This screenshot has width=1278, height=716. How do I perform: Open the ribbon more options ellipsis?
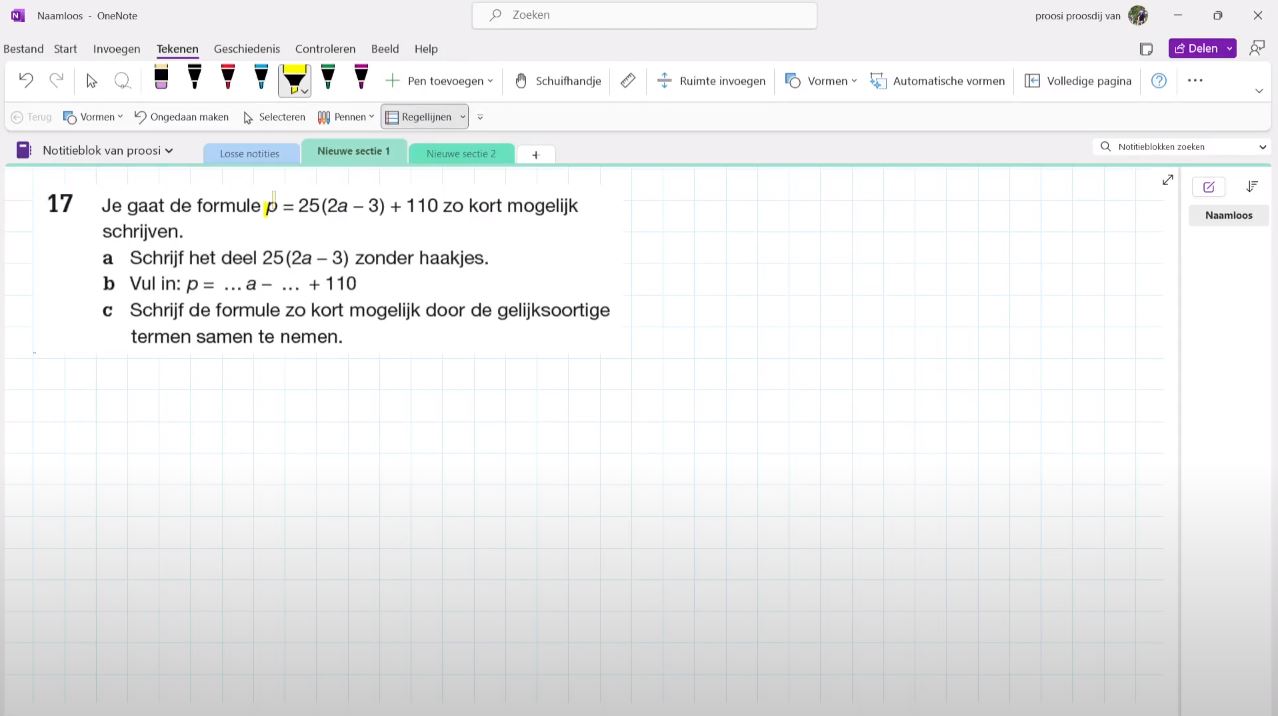tap(1195, 81)
